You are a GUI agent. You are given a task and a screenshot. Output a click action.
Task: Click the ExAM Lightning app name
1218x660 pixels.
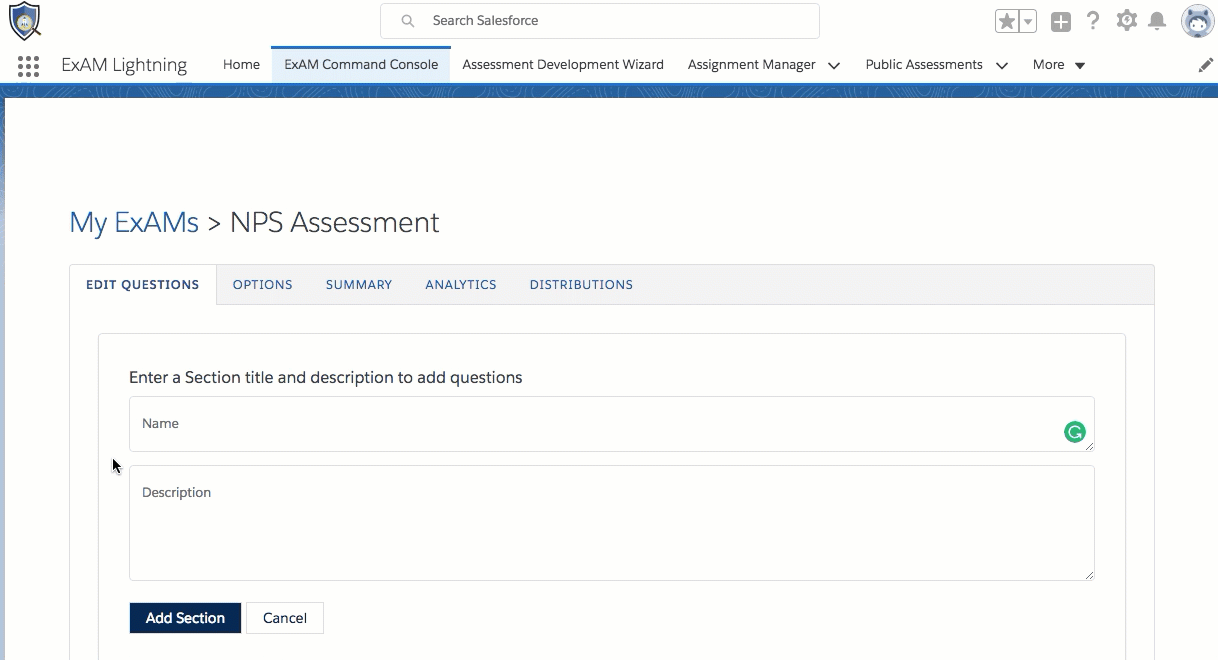(124, 65)
